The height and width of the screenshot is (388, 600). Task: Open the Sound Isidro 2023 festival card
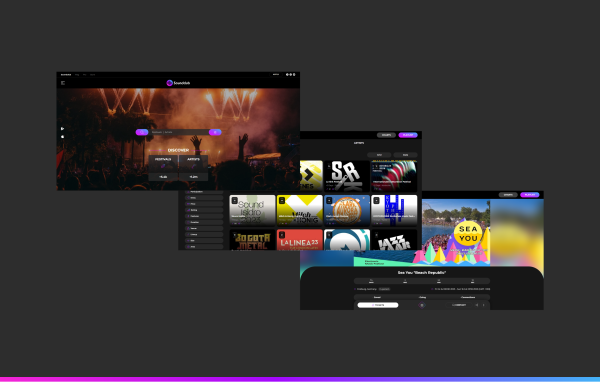point(252,210)
